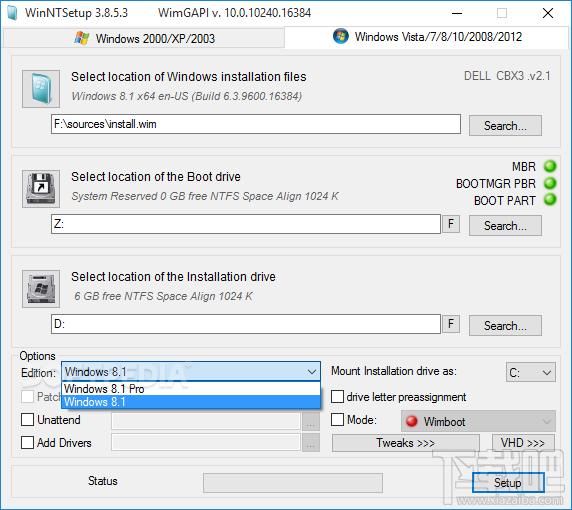
Task: Open the Wimboot mode dropdown
Action: 479,421
